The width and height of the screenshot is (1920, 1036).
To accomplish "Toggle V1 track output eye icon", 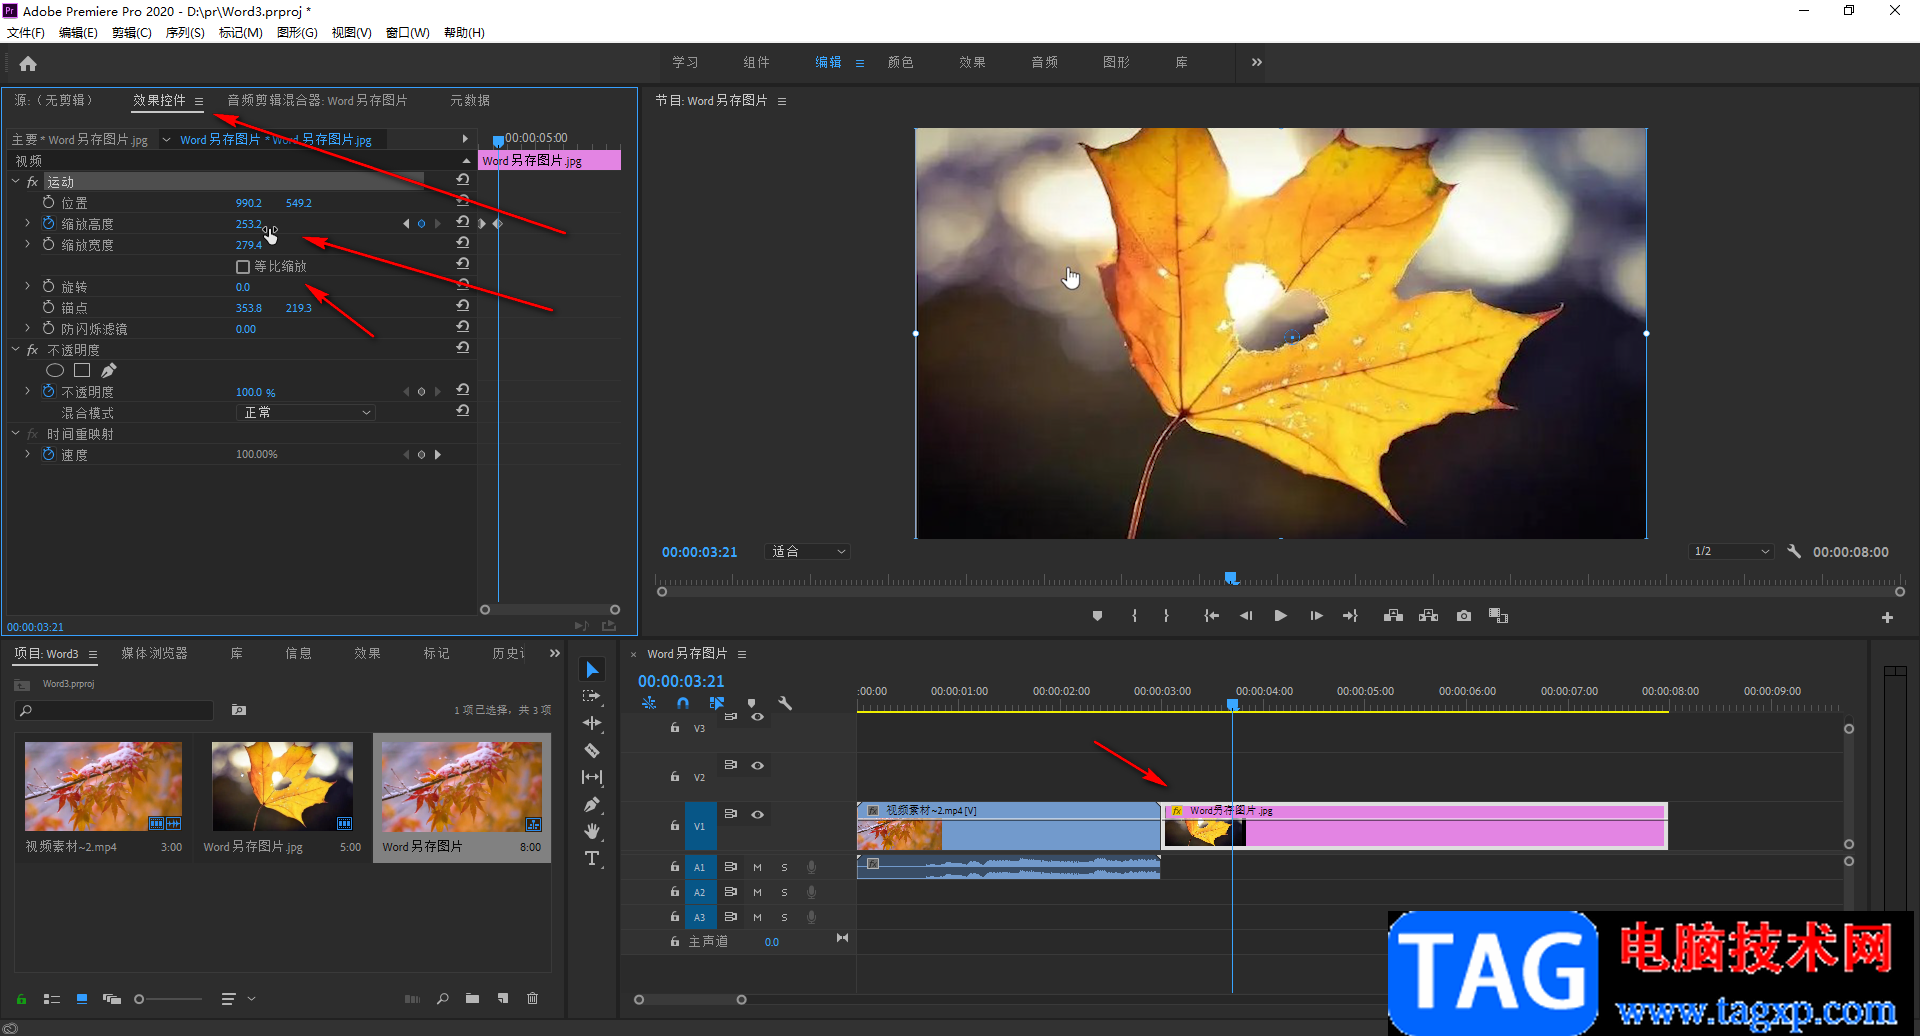I will point(758,814).
